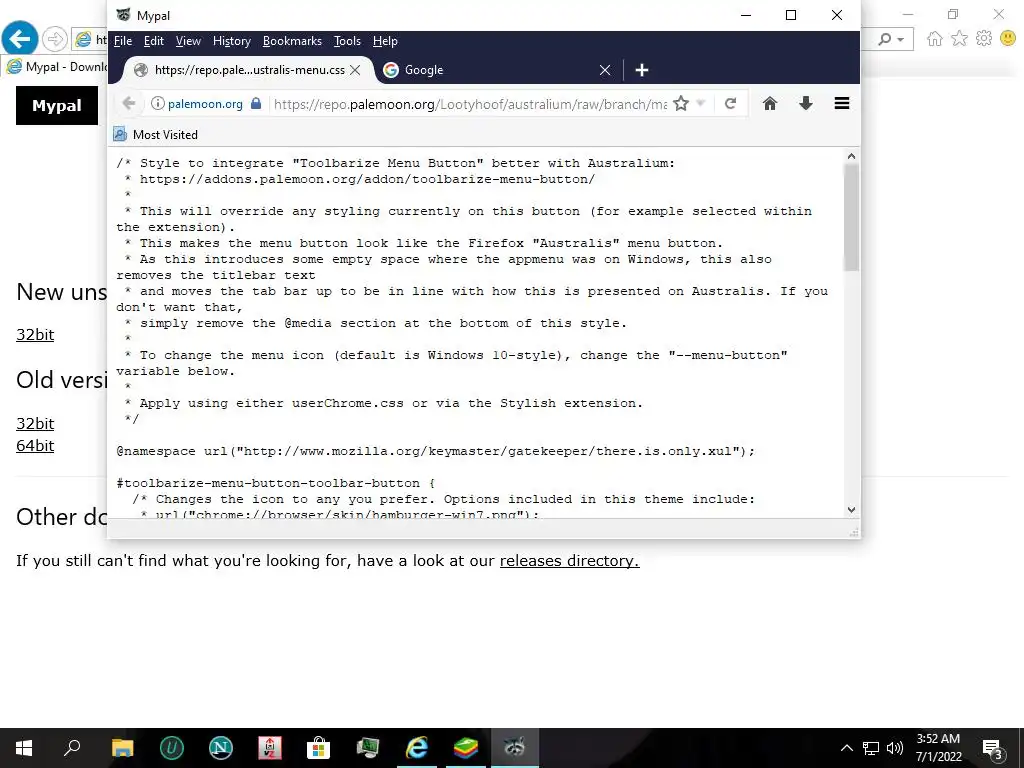Viewport: 1024px width, 768px height.
Task: Close the Google tab
Action: coord(605,70)
